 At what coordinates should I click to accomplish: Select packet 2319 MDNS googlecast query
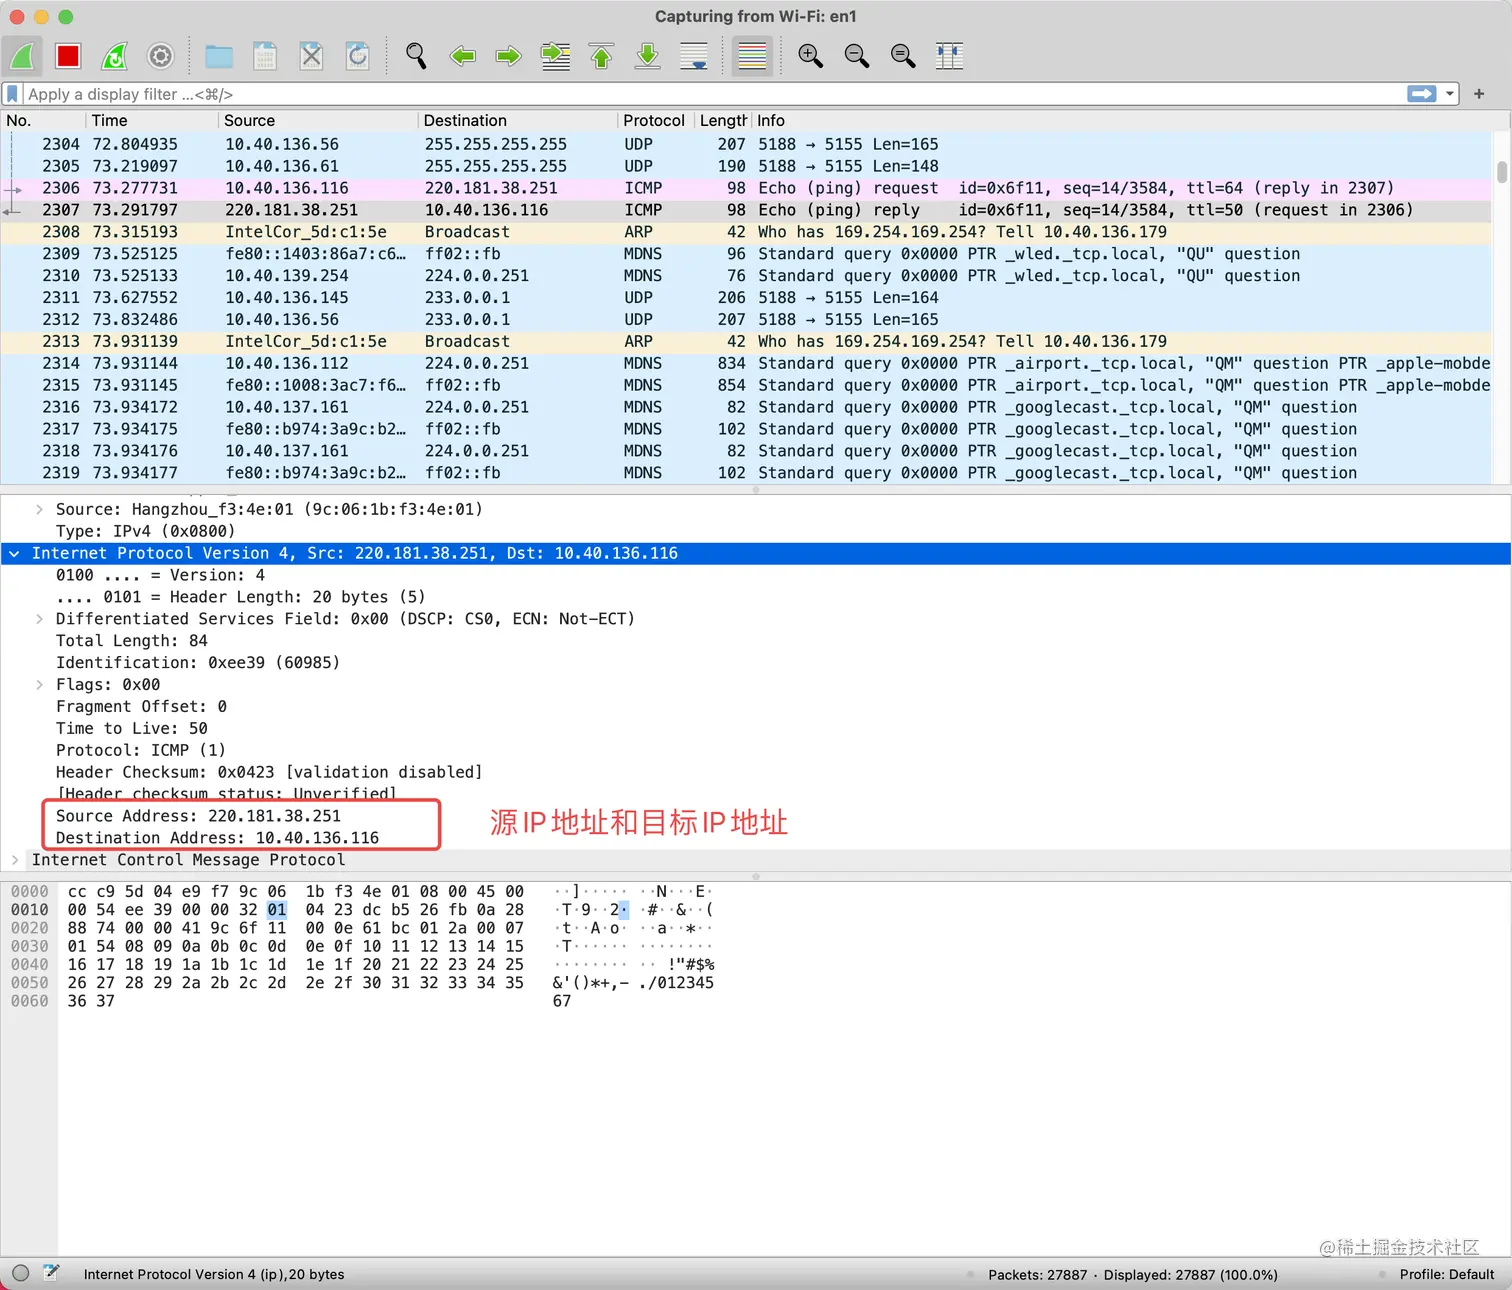click(748, 473)
